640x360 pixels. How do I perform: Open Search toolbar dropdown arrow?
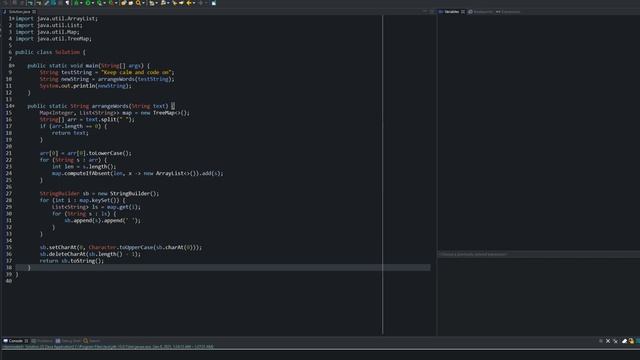click(x=143, y=3)
